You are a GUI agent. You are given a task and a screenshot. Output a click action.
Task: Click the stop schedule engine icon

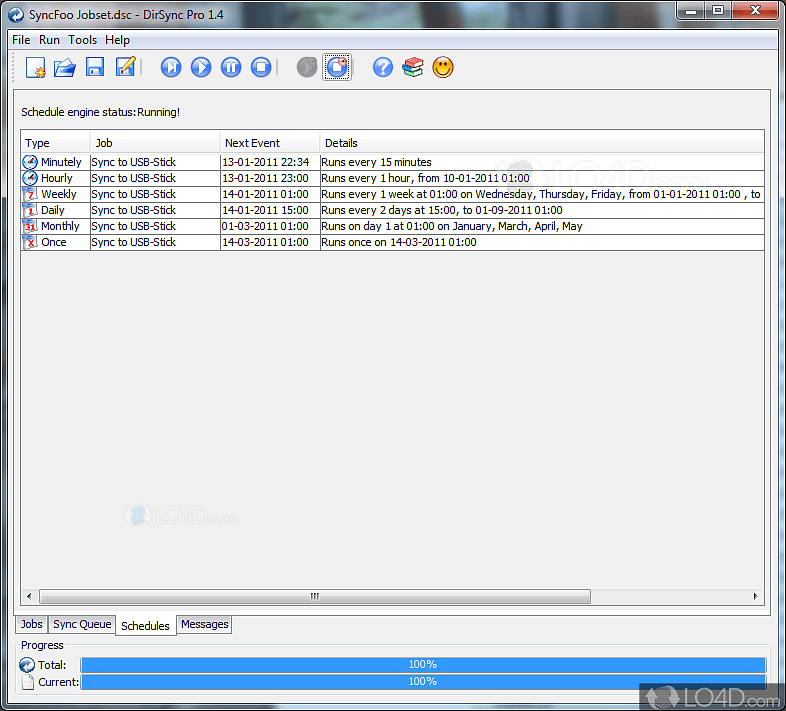337,67
